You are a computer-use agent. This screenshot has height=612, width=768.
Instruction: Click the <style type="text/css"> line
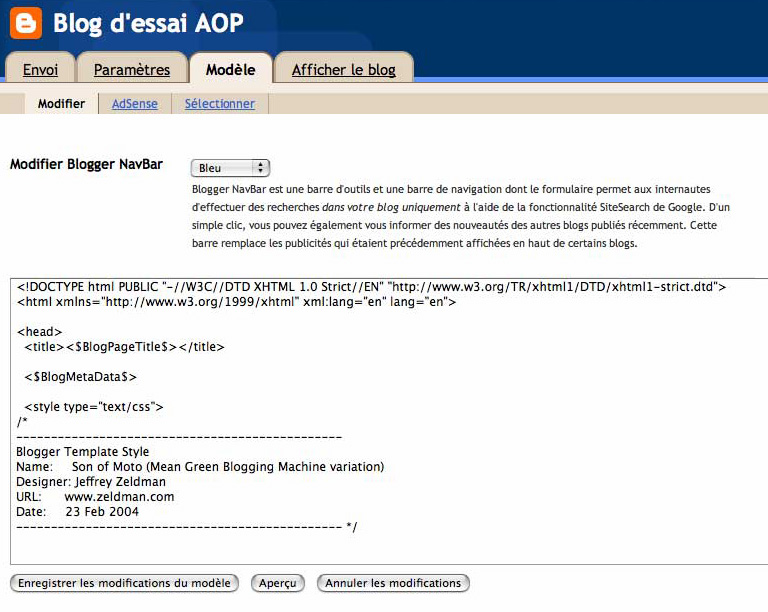pyautogui.click(x=94, y=406)
